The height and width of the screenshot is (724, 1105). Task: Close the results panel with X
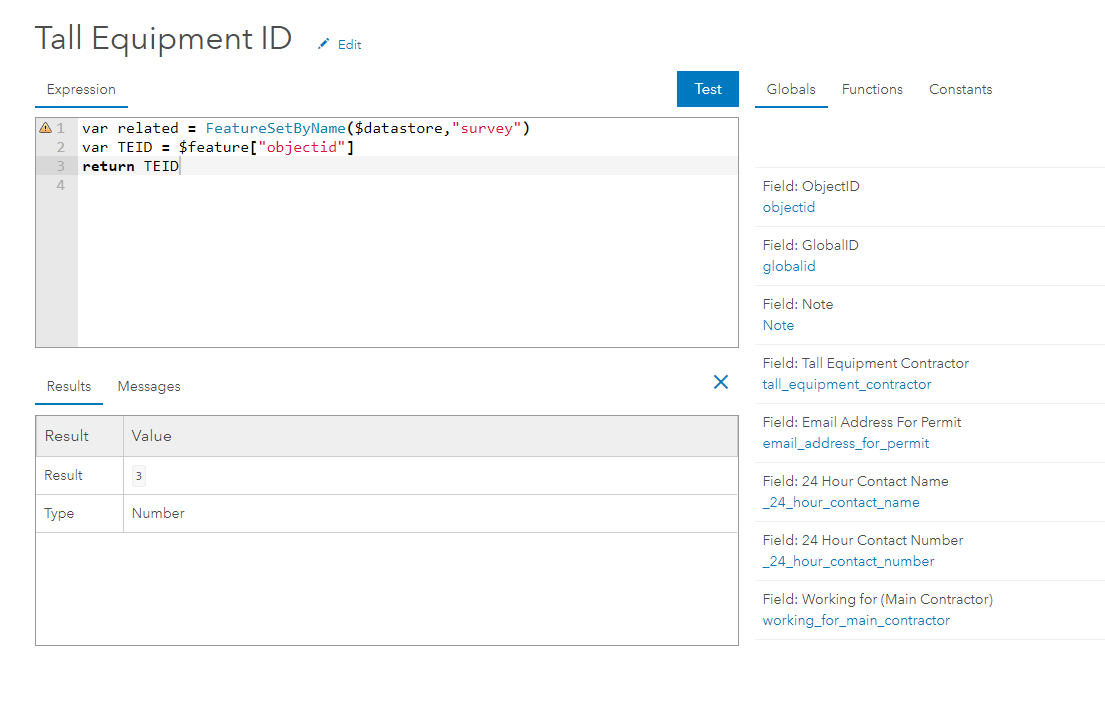(x=720, y=382)
